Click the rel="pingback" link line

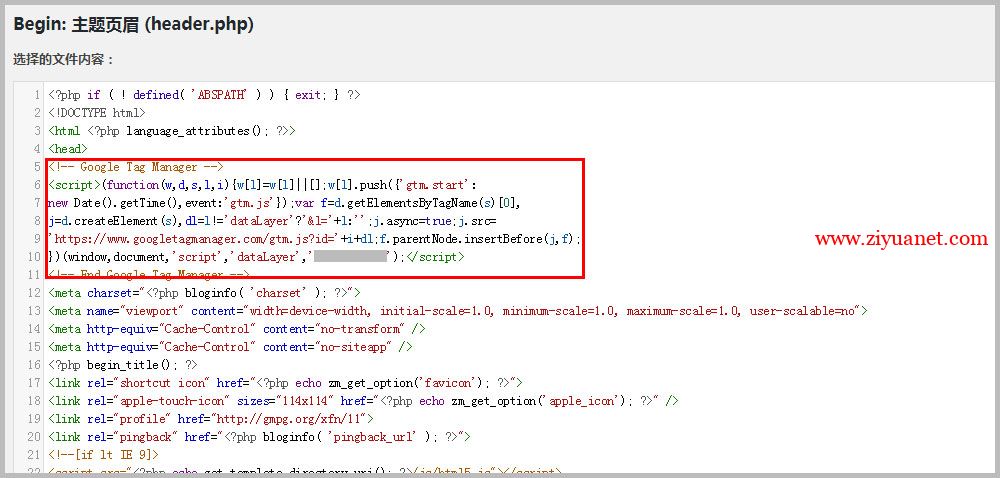pyautogui.click(x=260, y=437)
